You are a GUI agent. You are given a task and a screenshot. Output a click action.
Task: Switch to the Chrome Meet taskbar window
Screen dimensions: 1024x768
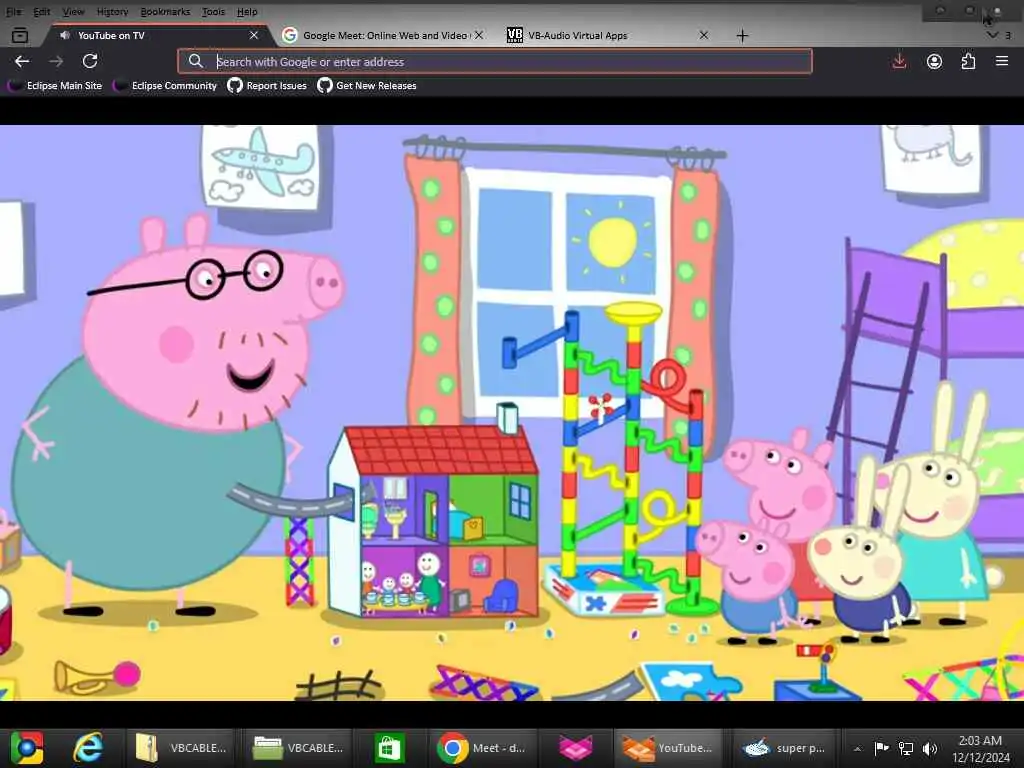click(x=482, y=748)
